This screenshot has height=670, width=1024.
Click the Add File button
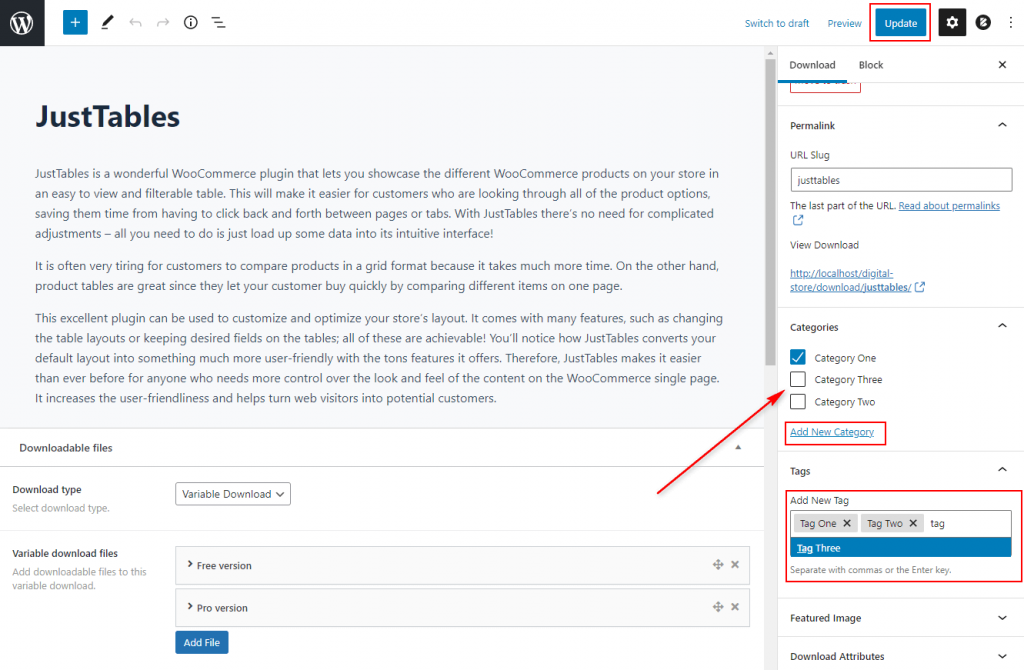202,643
